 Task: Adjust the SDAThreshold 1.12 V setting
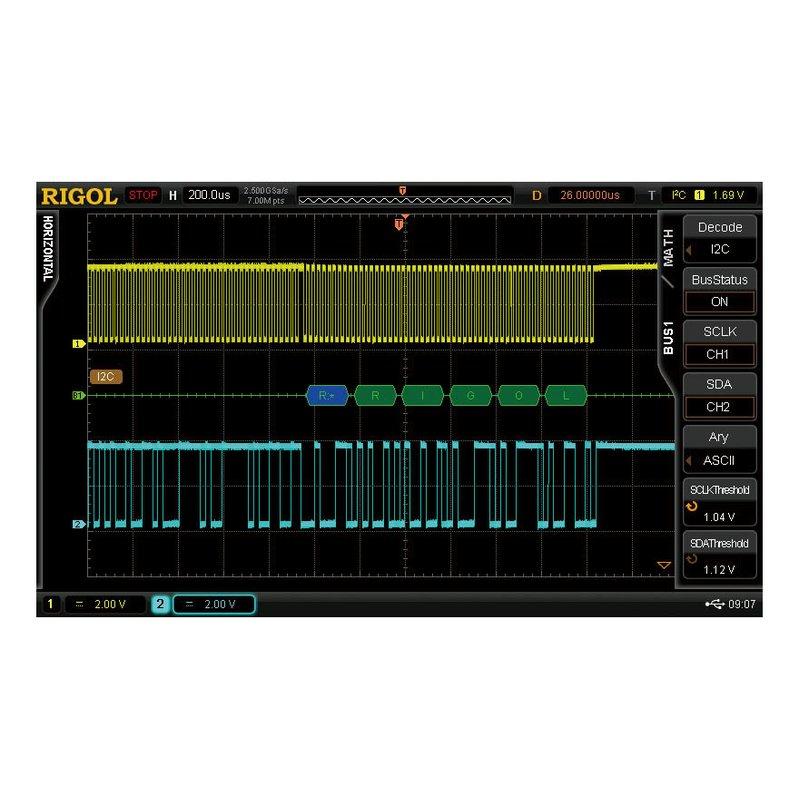click(x=719, y=555)
